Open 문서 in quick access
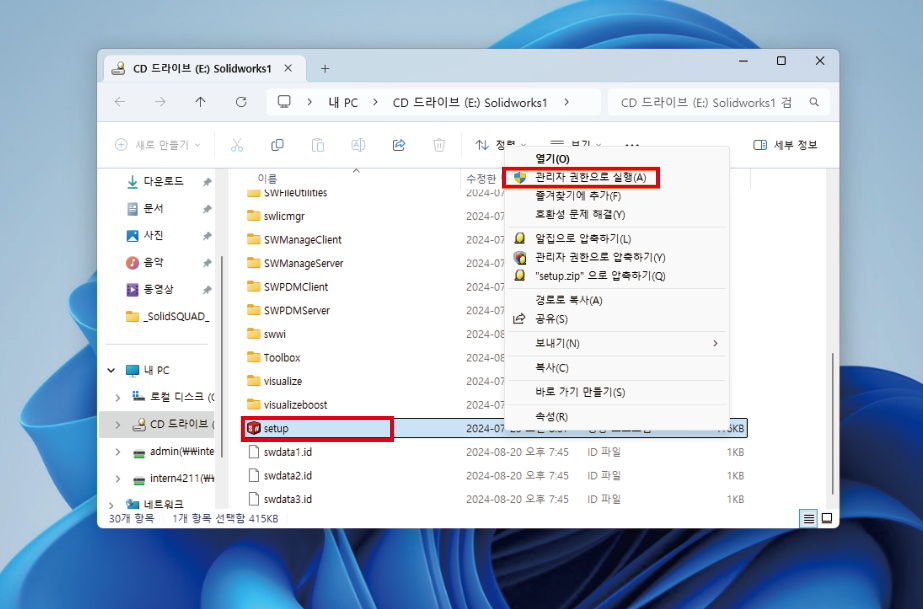923x609 pixels. (154, 208)
